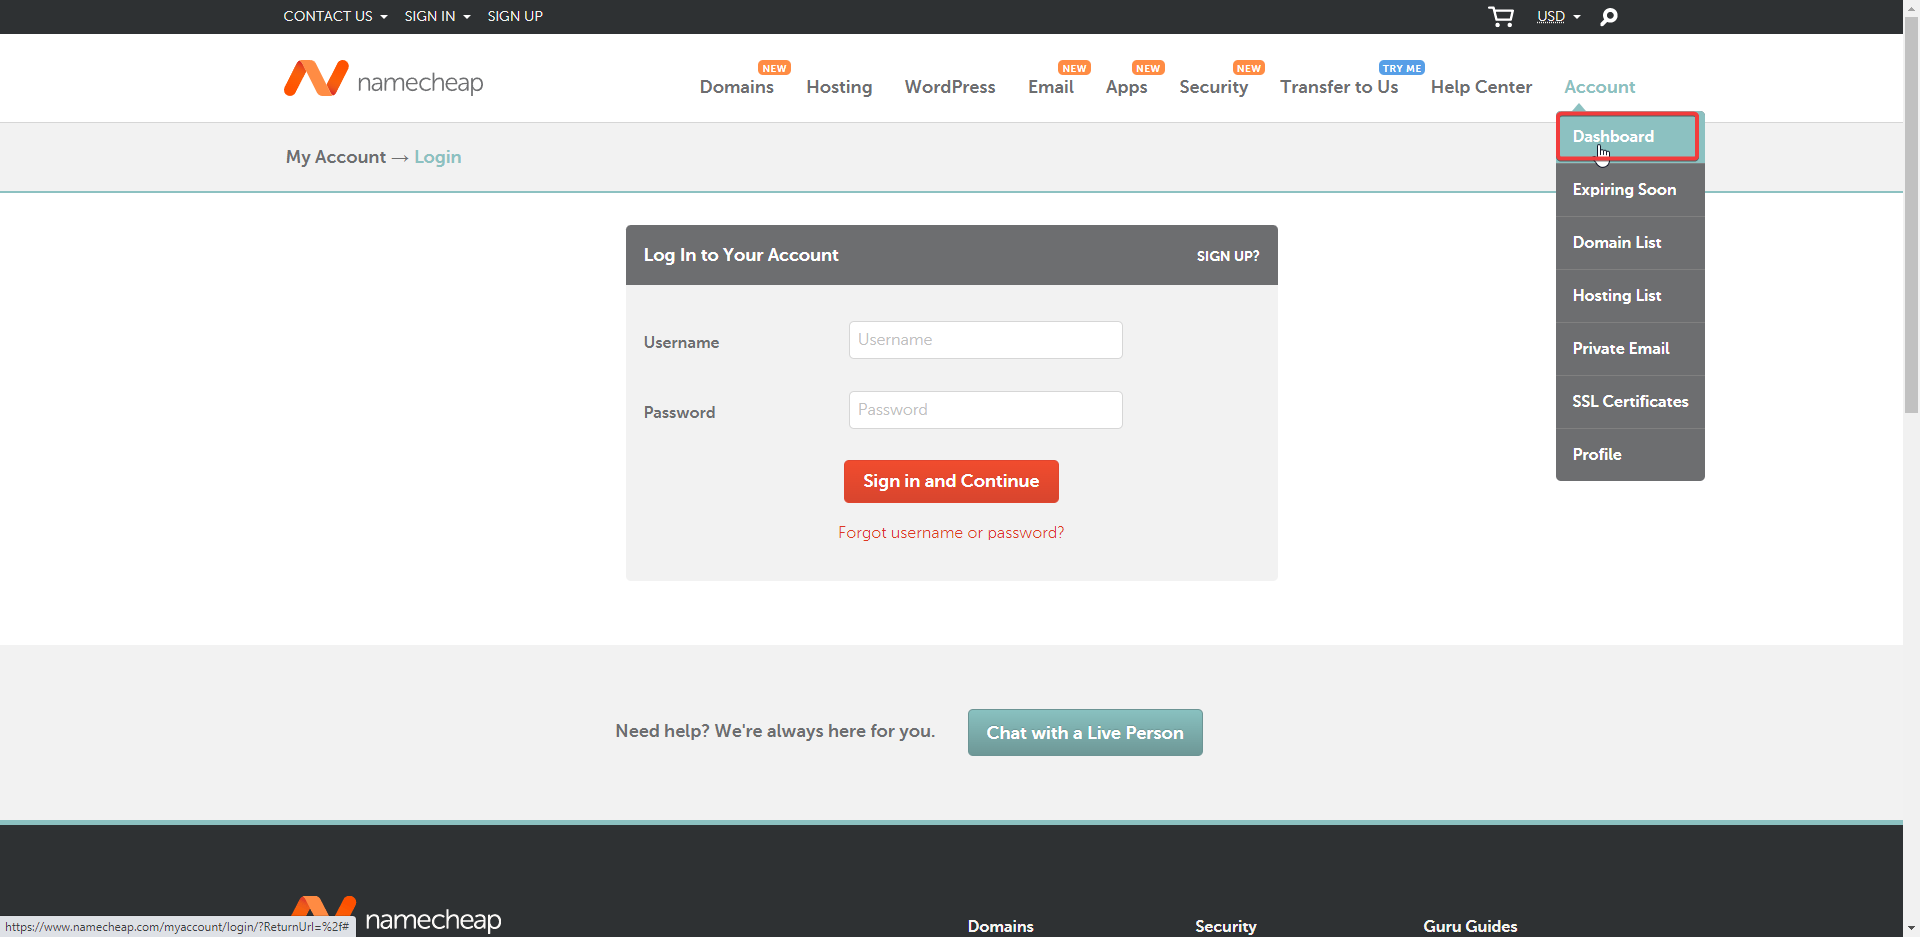
Task: Click Chat with a Live Person
Action: click(x=1085, y=733)
